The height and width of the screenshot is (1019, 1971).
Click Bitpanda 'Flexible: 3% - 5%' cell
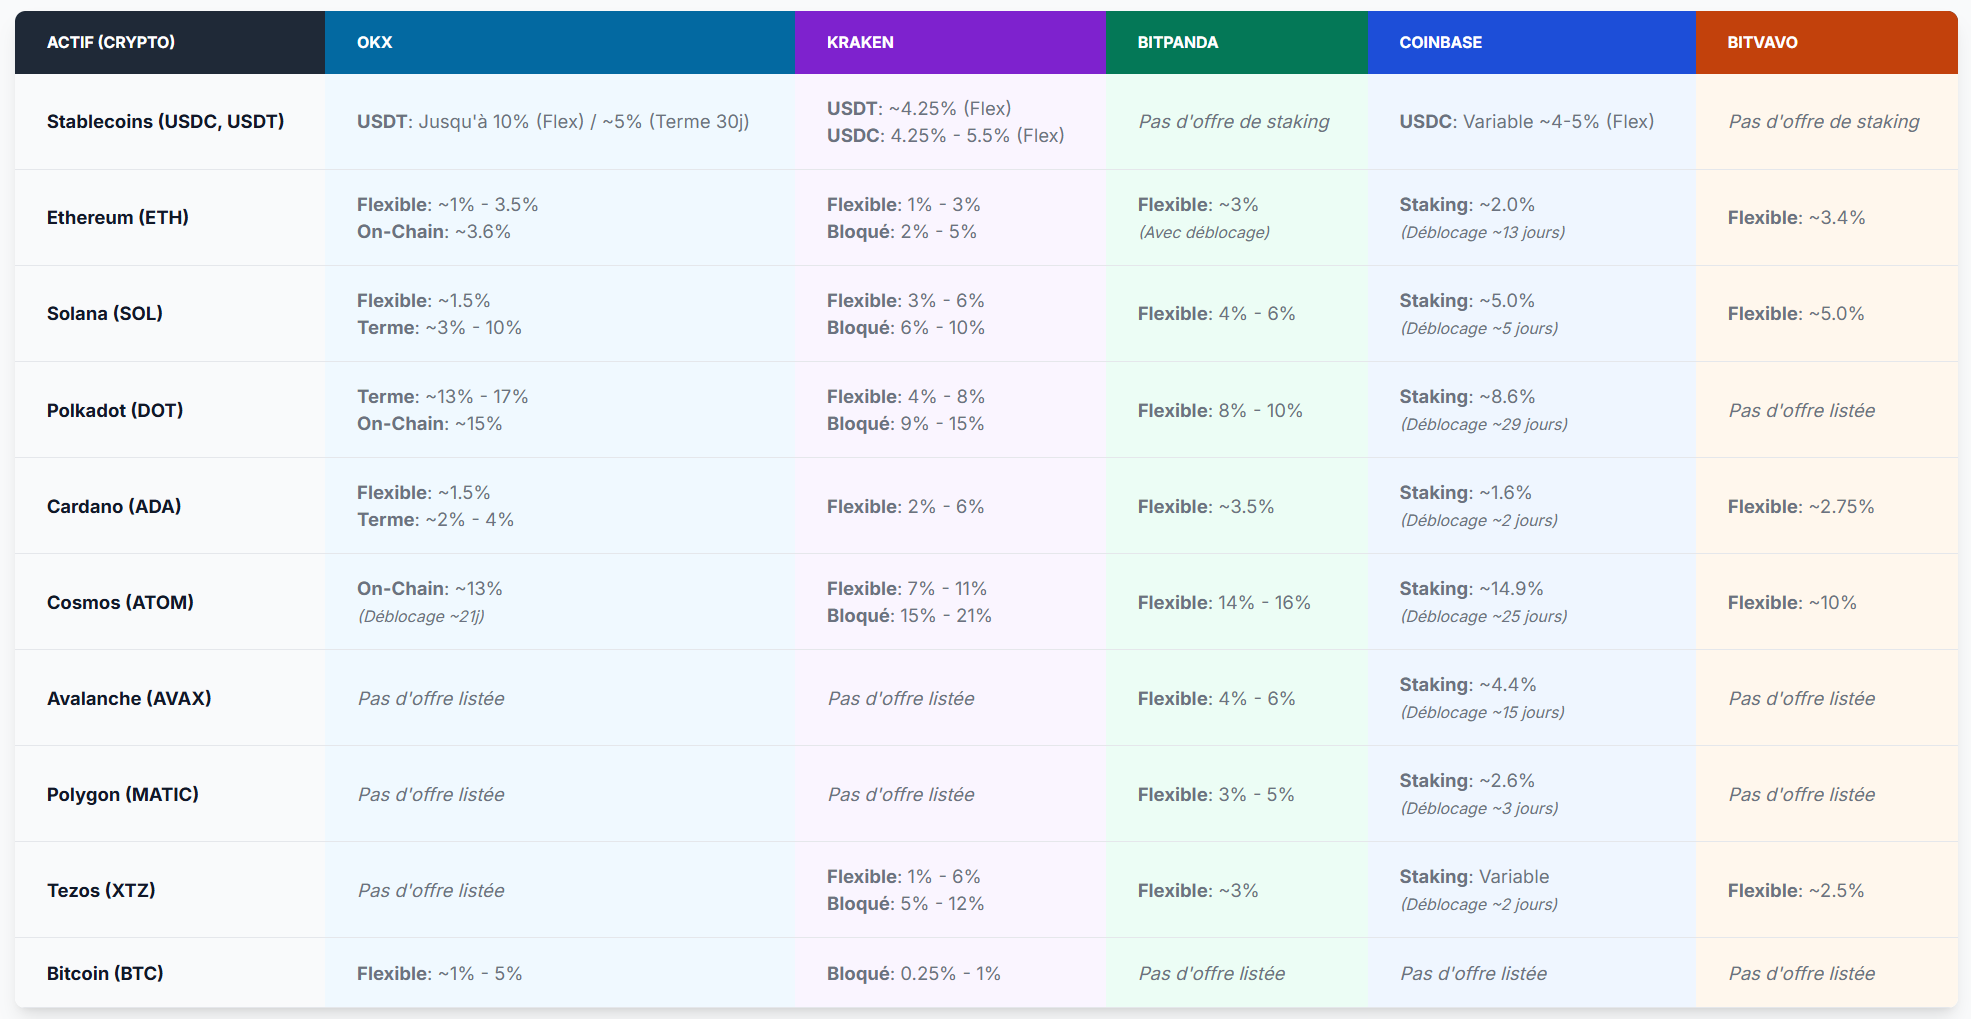pyautogui.click(x=1216, y=795)
